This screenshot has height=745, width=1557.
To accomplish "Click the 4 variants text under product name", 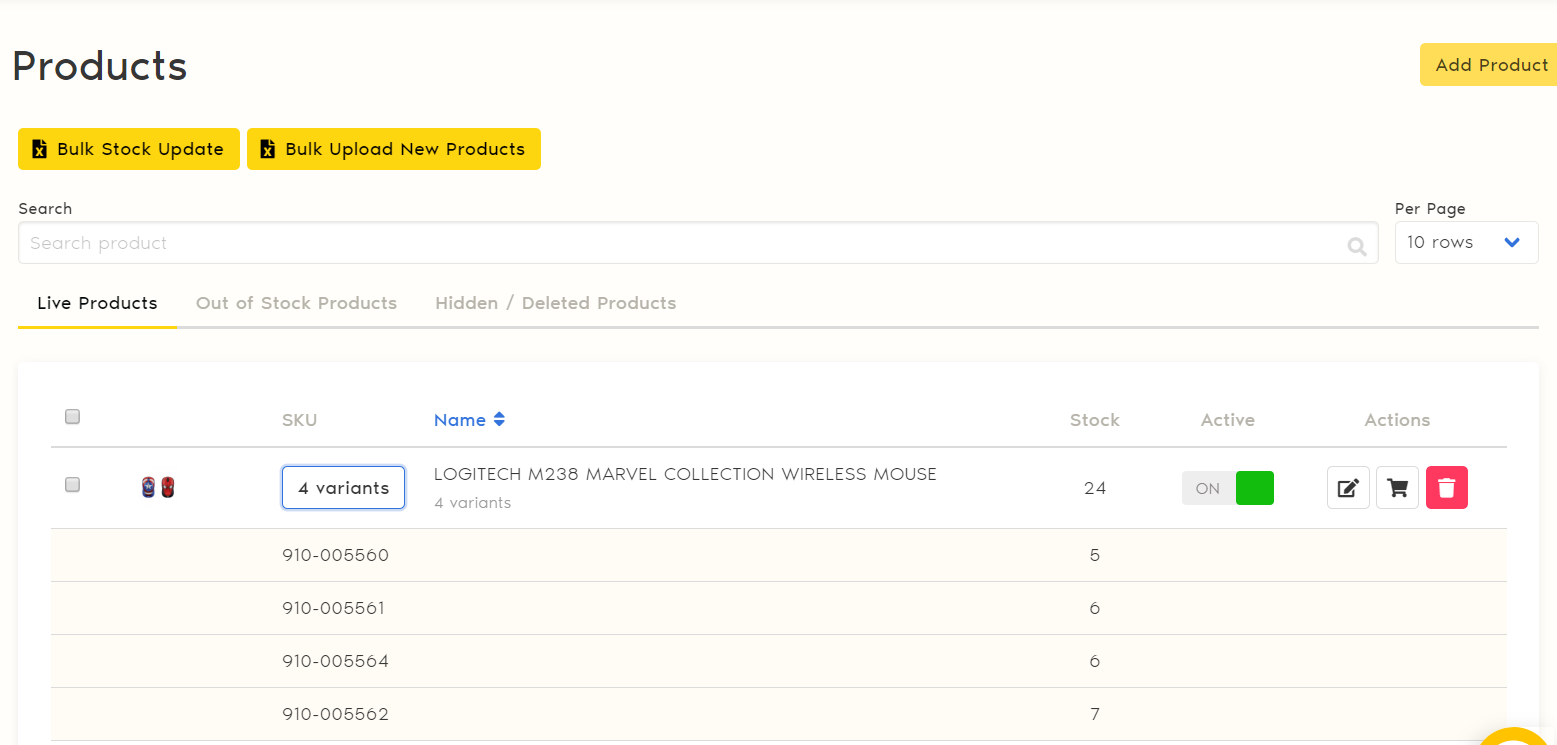I will [x=472, y=503].
